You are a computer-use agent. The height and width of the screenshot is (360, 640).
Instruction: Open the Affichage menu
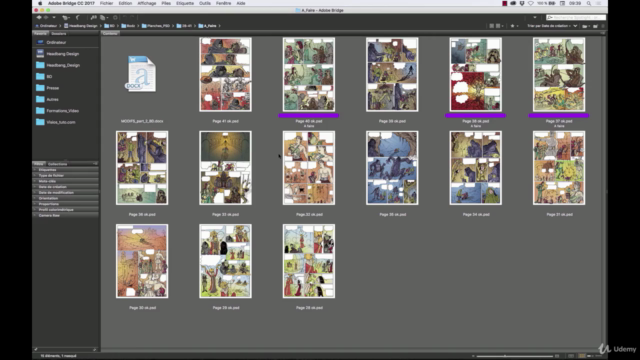(x=147, y=3)
